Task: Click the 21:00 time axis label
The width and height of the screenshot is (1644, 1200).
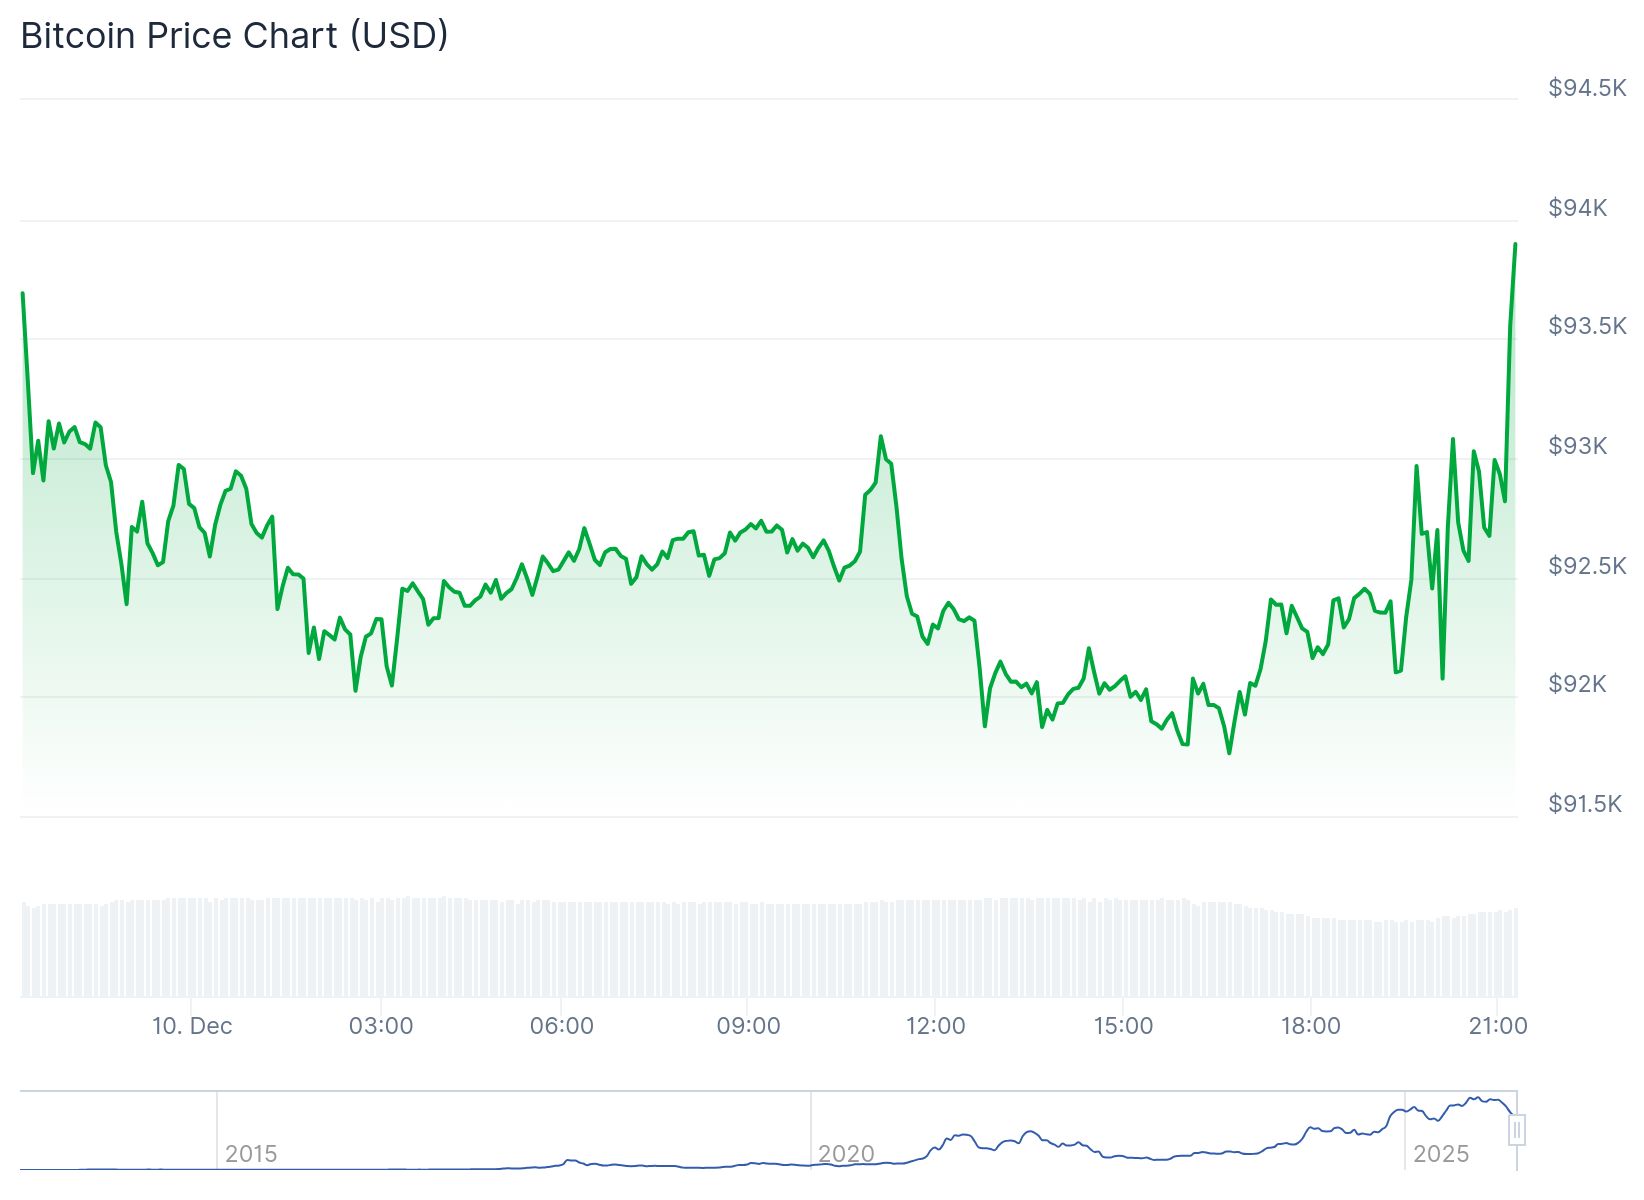Action: click(x=1498, y=1026)
